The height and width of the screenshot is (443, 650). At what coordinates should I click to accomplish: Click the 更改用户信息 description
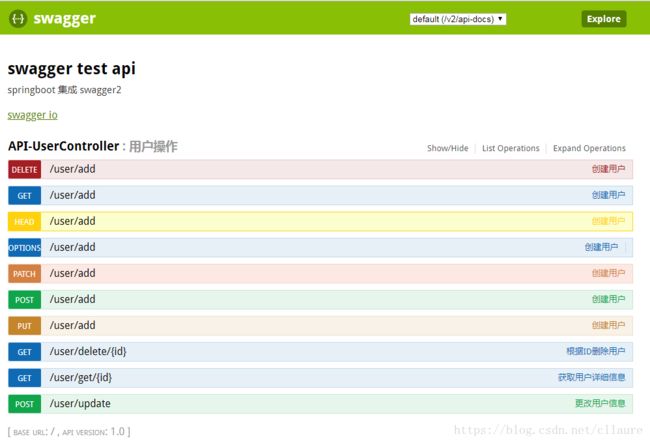coord(600,403)
